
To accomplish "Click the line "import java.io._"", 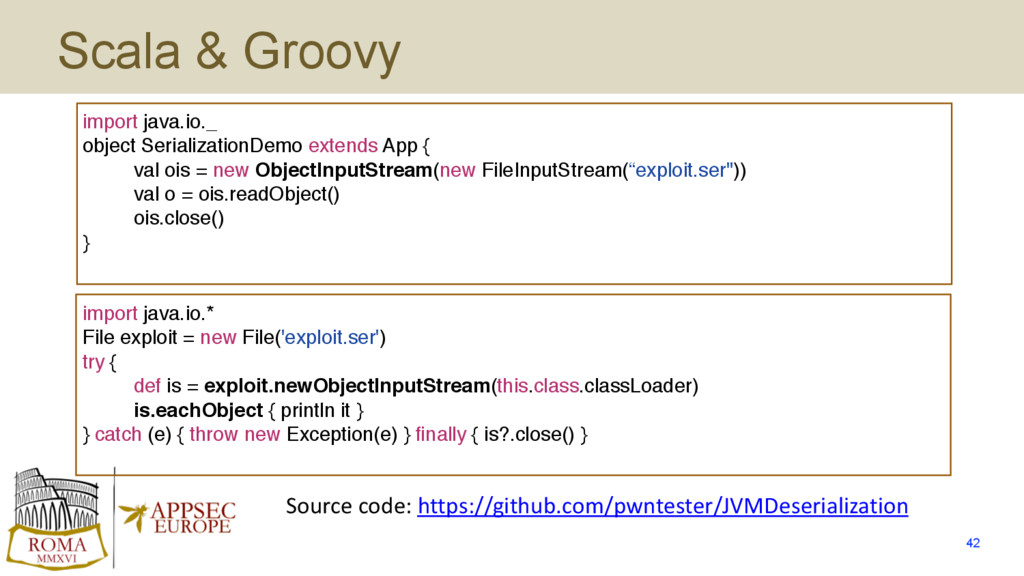I will pyautogui.click(x=150, y=122).
